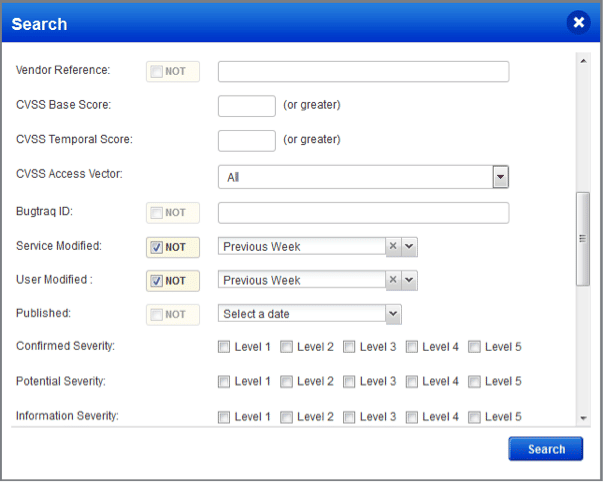Viewport: 603px width, 482px height.
Task: Clear the Service Modified date selection
Action: [393, 246]
